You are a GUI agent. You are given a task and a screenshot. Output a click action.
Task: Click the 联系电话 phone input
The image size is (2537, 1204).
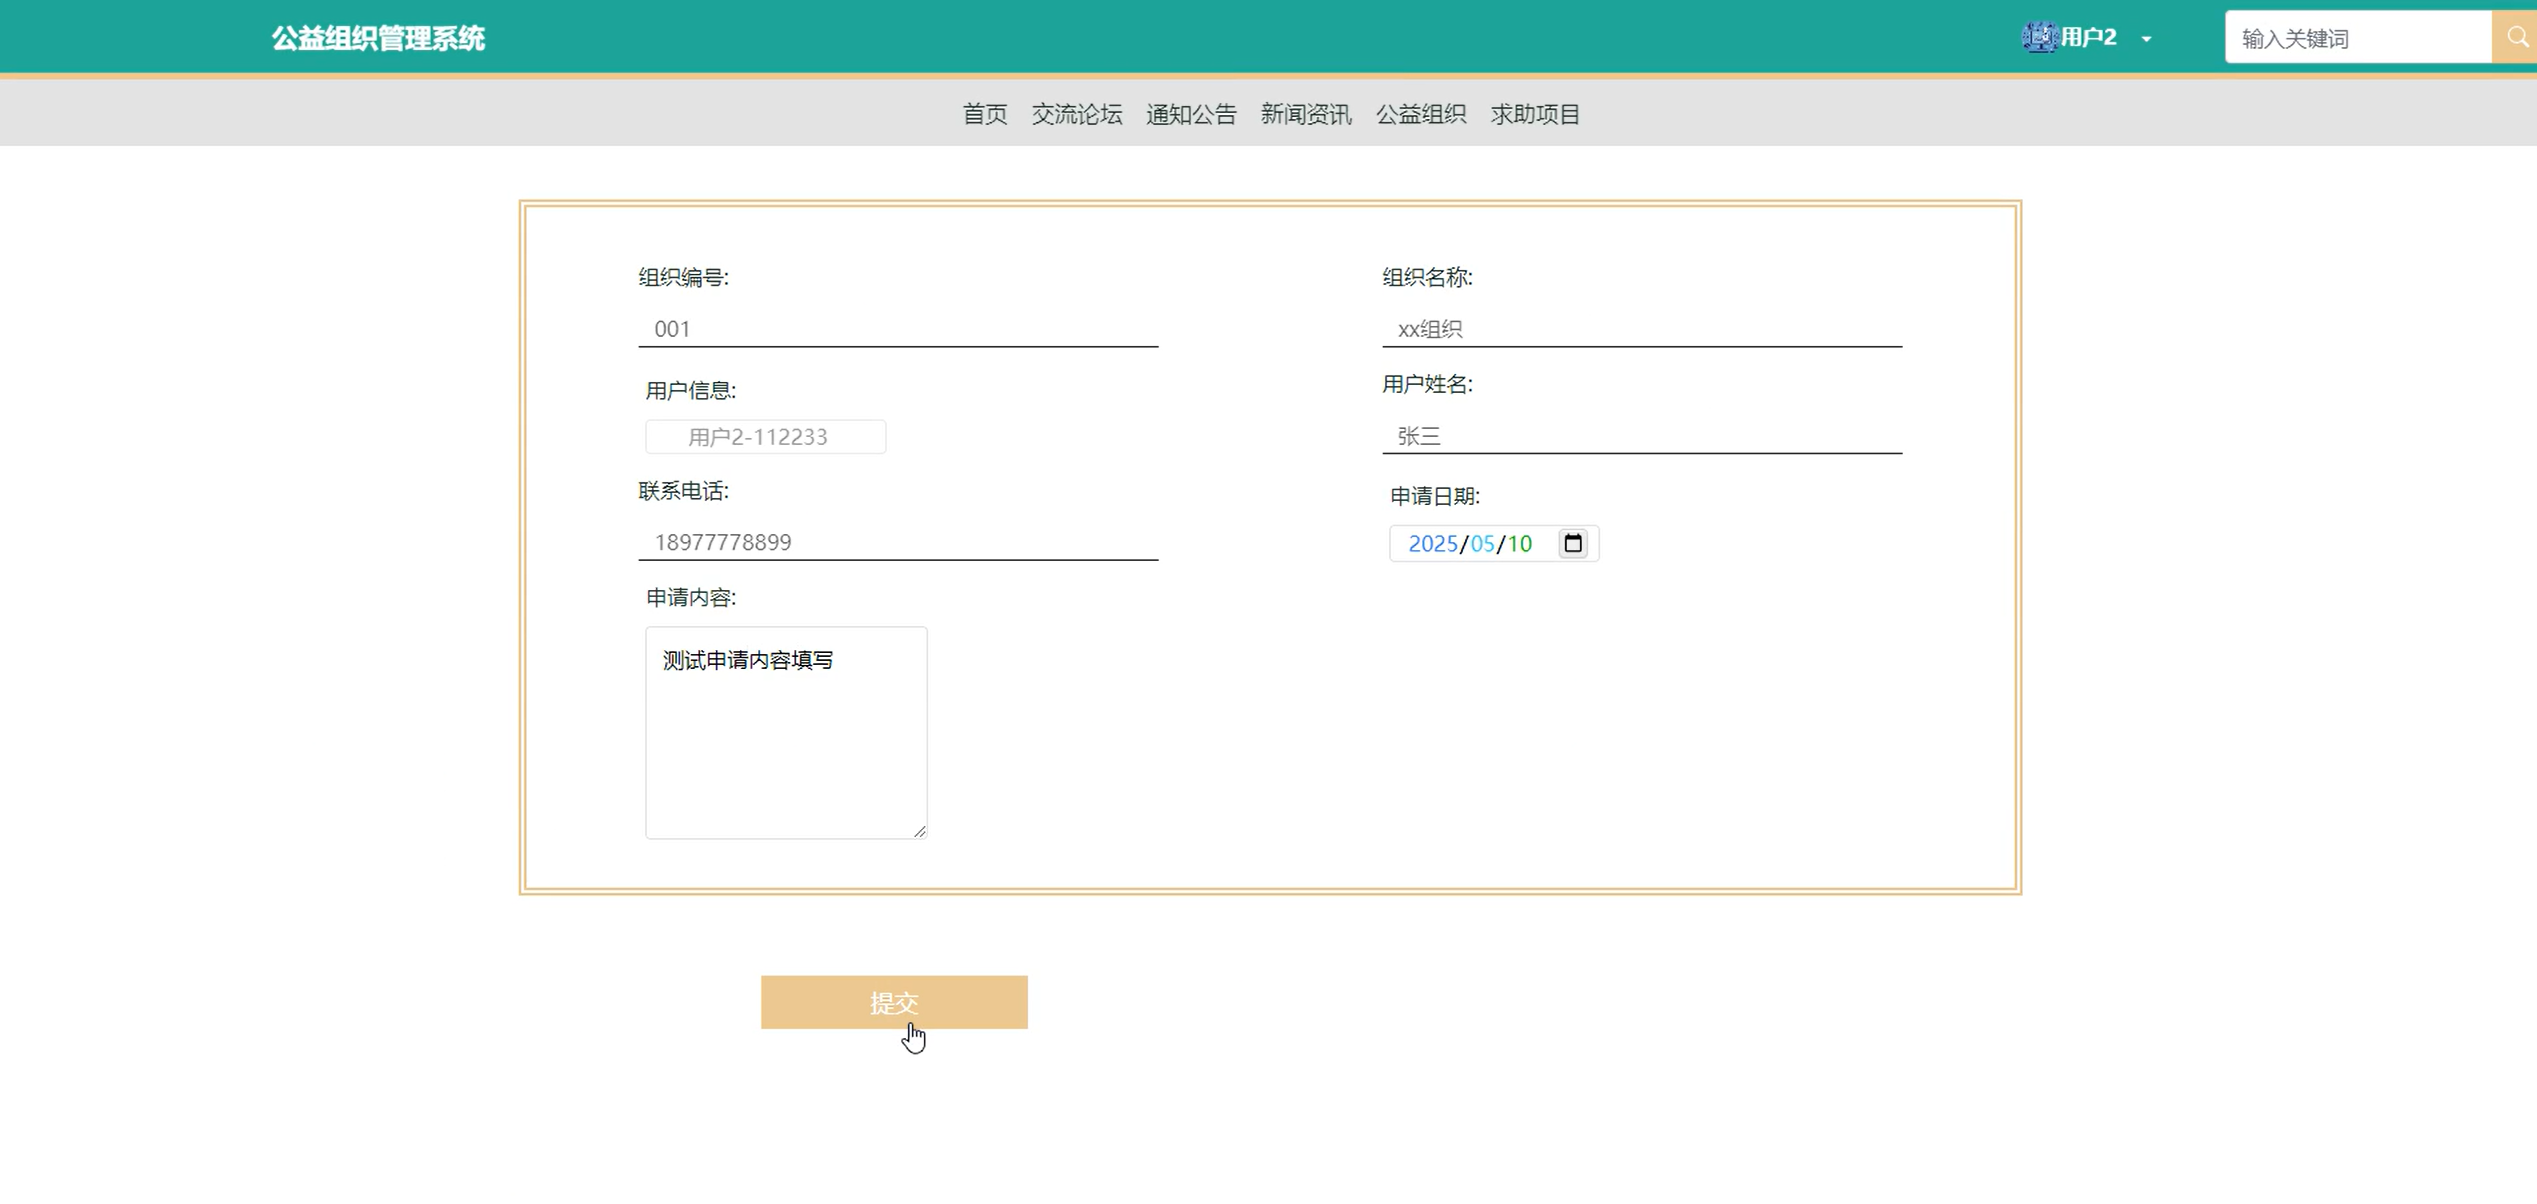pyautogui.click(x=897, y=542)
